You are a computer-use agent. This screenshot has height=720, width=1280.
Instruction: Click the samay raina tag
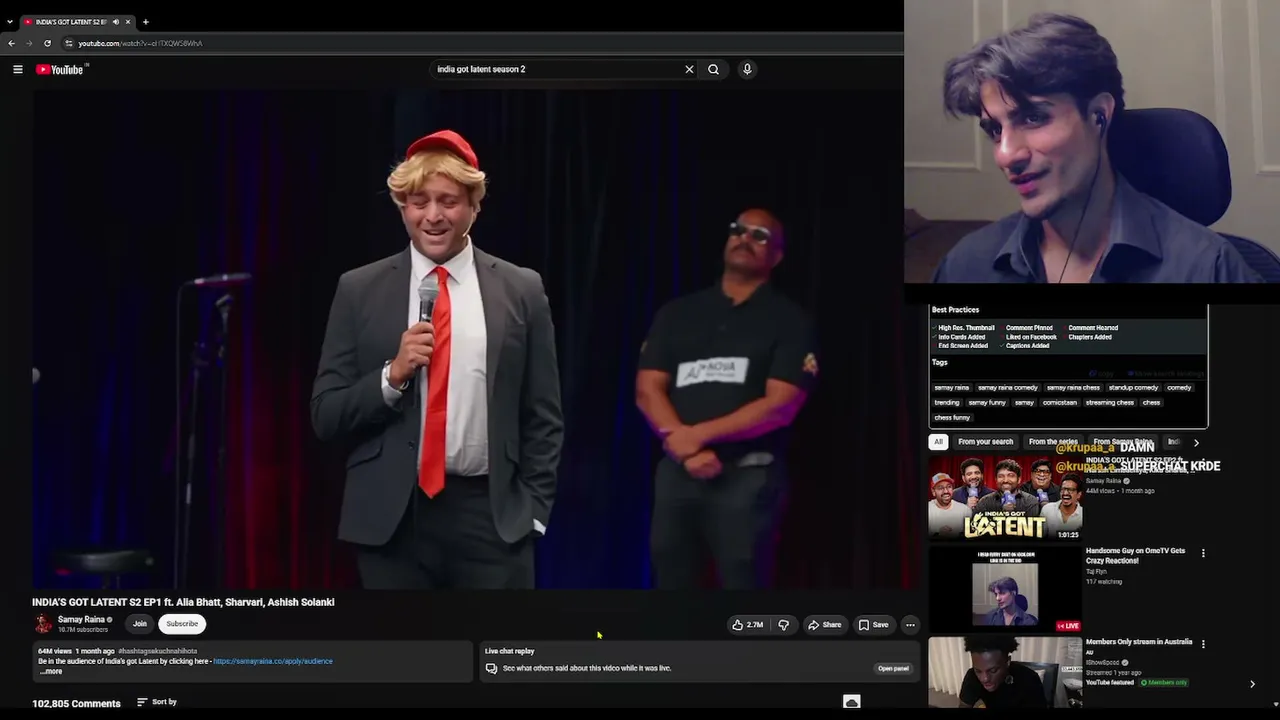point(951,388)
